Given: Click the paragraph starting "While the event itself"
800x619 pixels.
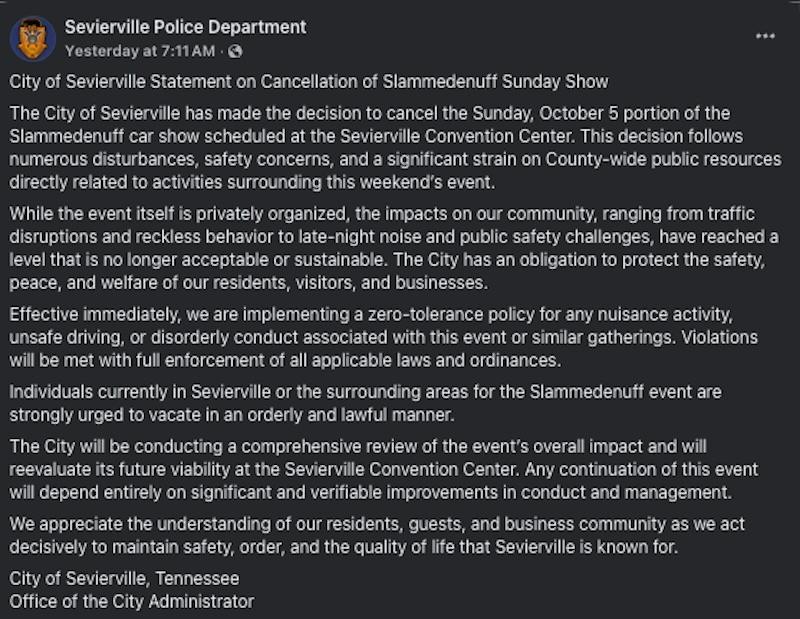Looking at the screenshot, I should click(x=395, y=248).
